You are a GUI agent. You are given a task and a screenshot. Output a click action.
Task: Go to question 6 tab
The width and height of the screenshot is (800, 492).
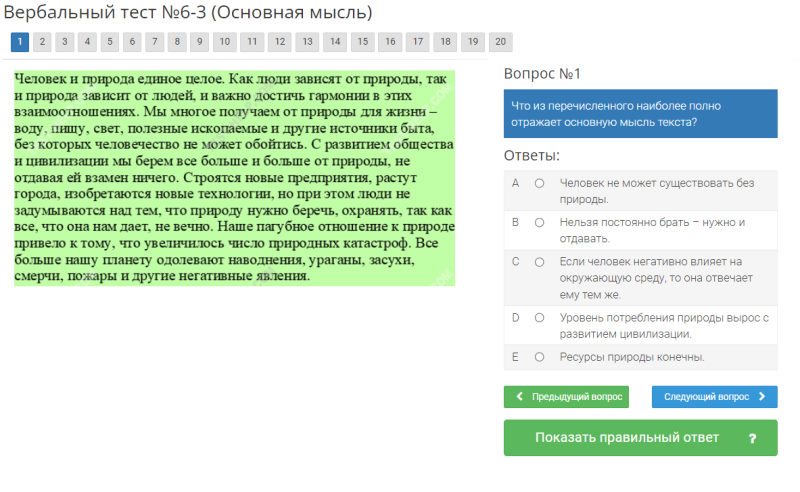pyautogui.click(x=132, y=42)
